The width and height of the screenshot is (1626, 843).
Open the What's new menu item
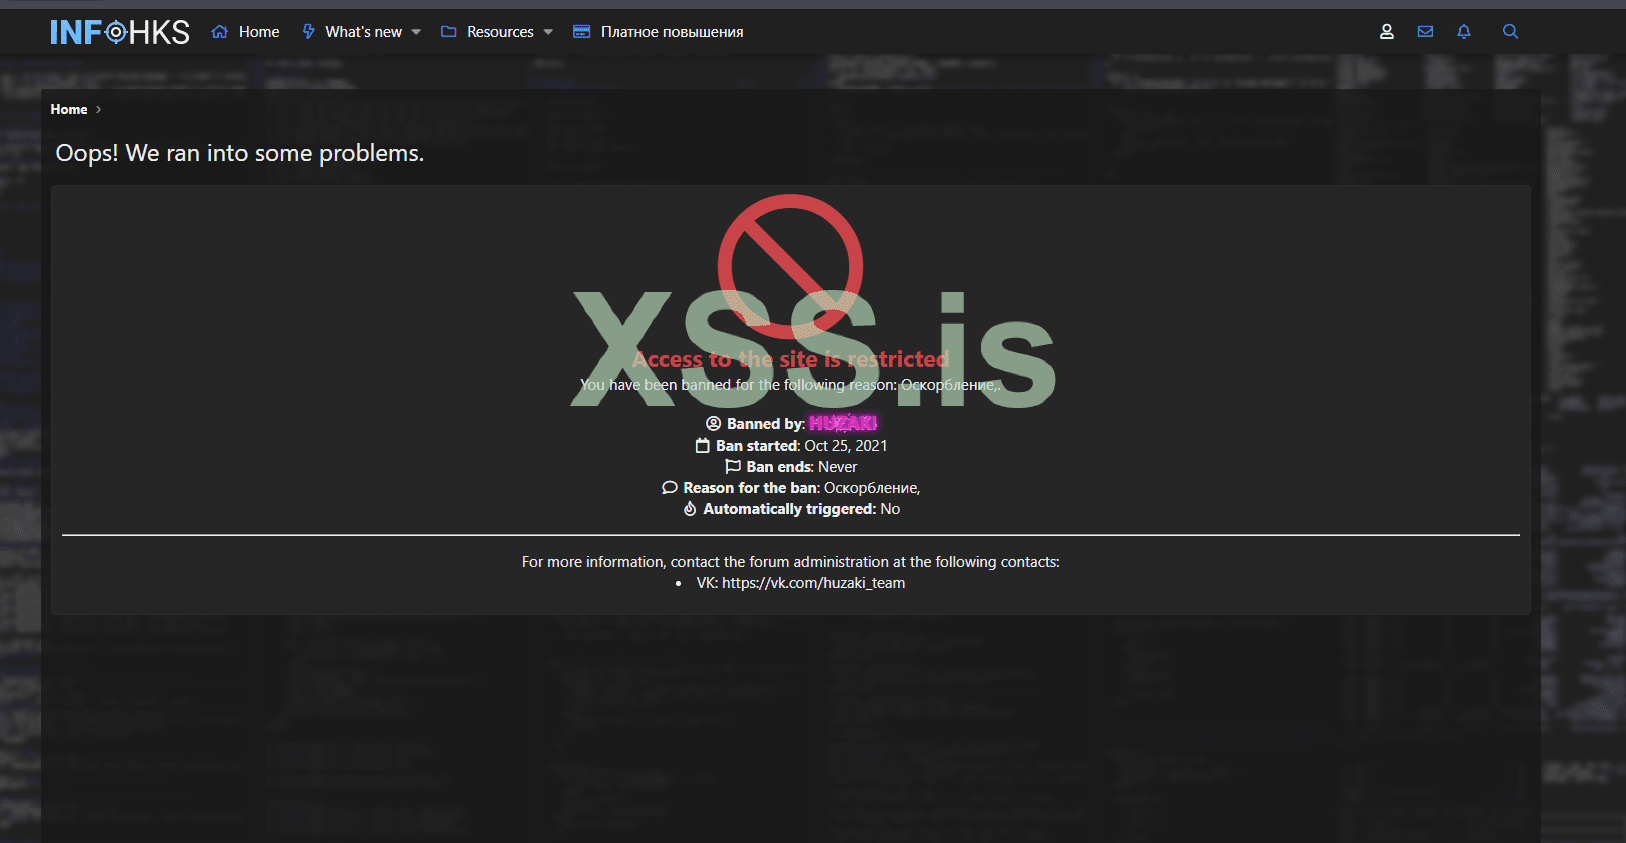coord(363,32)
